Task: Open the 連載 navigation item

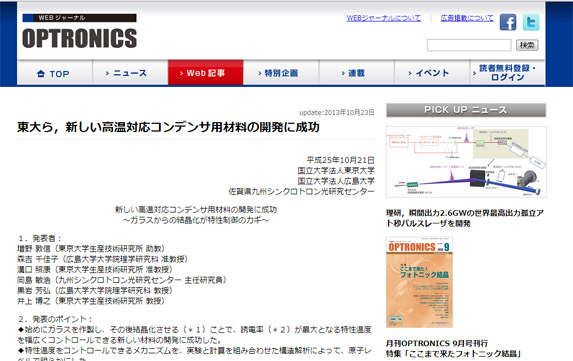Action: (356, 73)
